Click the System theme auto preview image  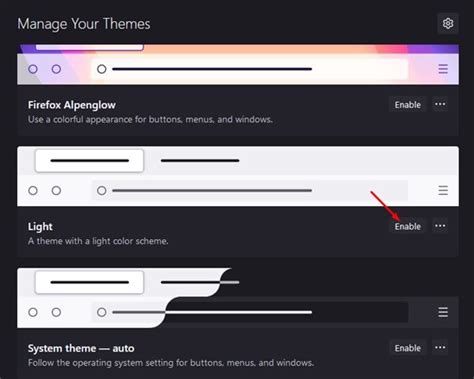pos(238,298)
